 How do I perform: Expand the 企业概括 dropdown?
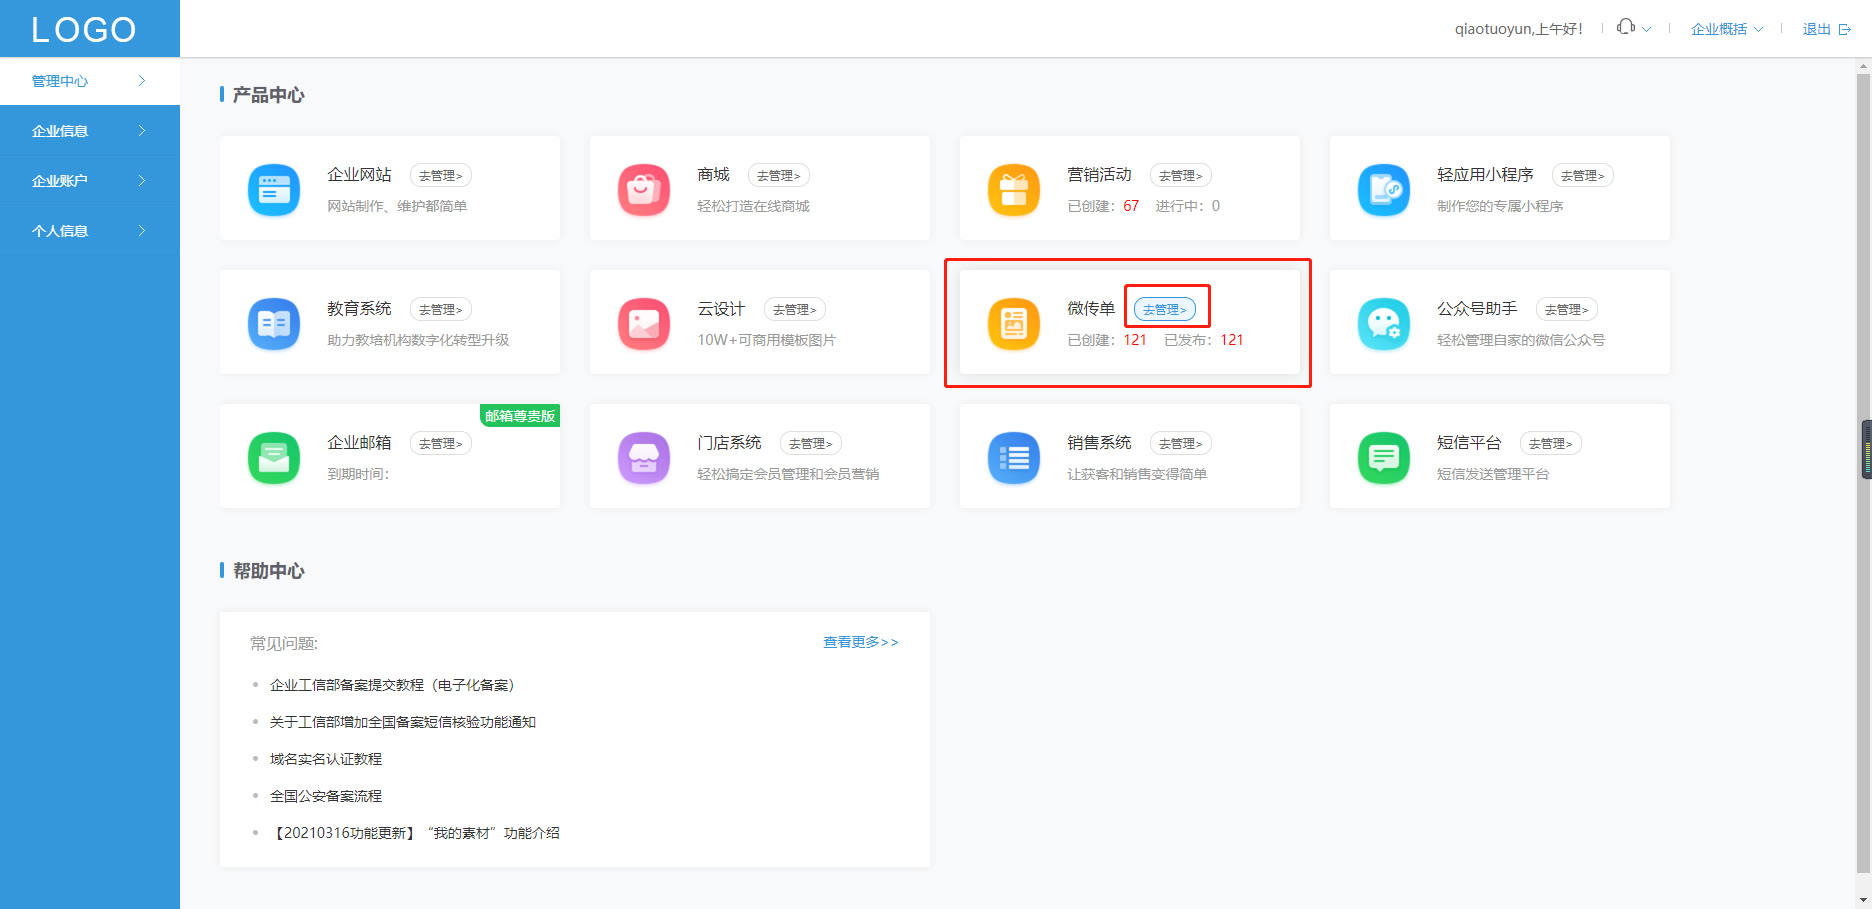(x=1724, y=29)
